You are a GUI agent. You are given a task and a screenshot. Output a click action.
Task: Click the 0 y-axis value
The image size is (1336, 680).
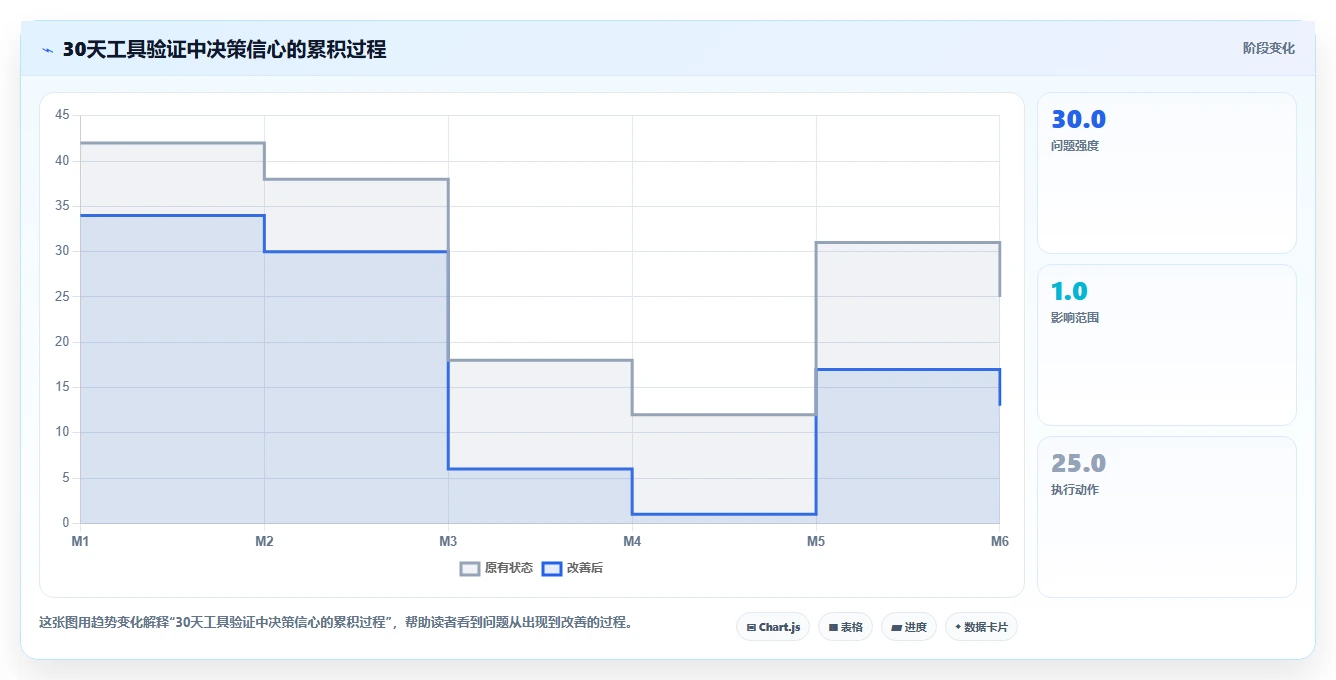66,523
